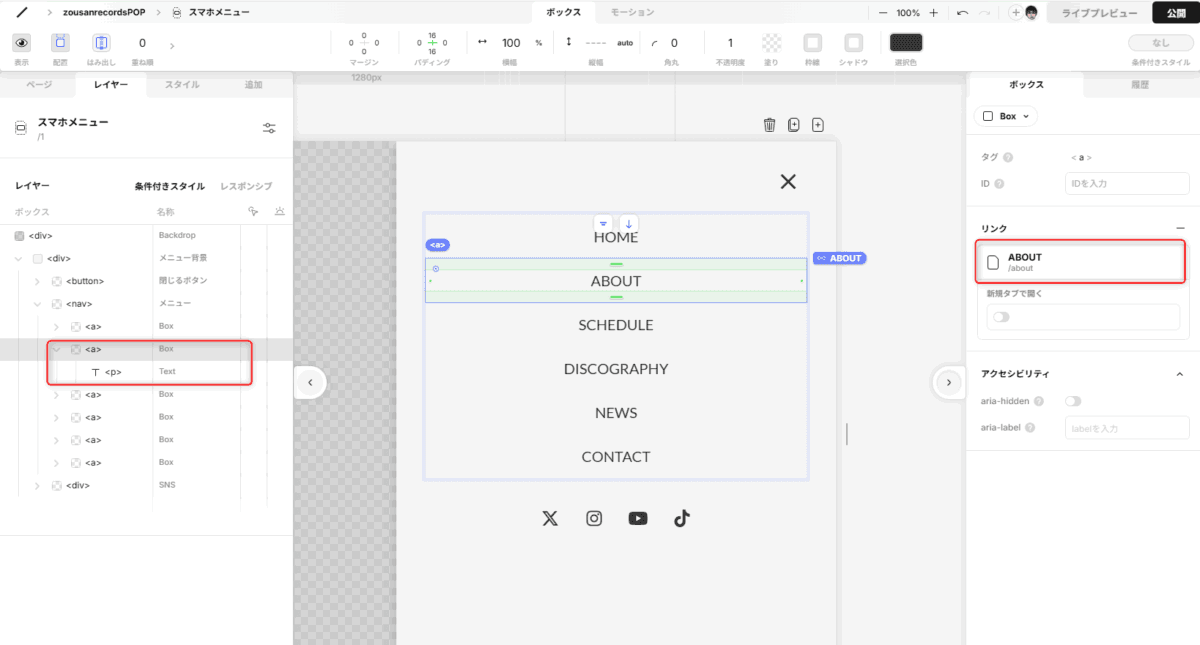Open the 選択色 dark color swatch
Viewport: 1200px width, 645px height.
(906, 43)
